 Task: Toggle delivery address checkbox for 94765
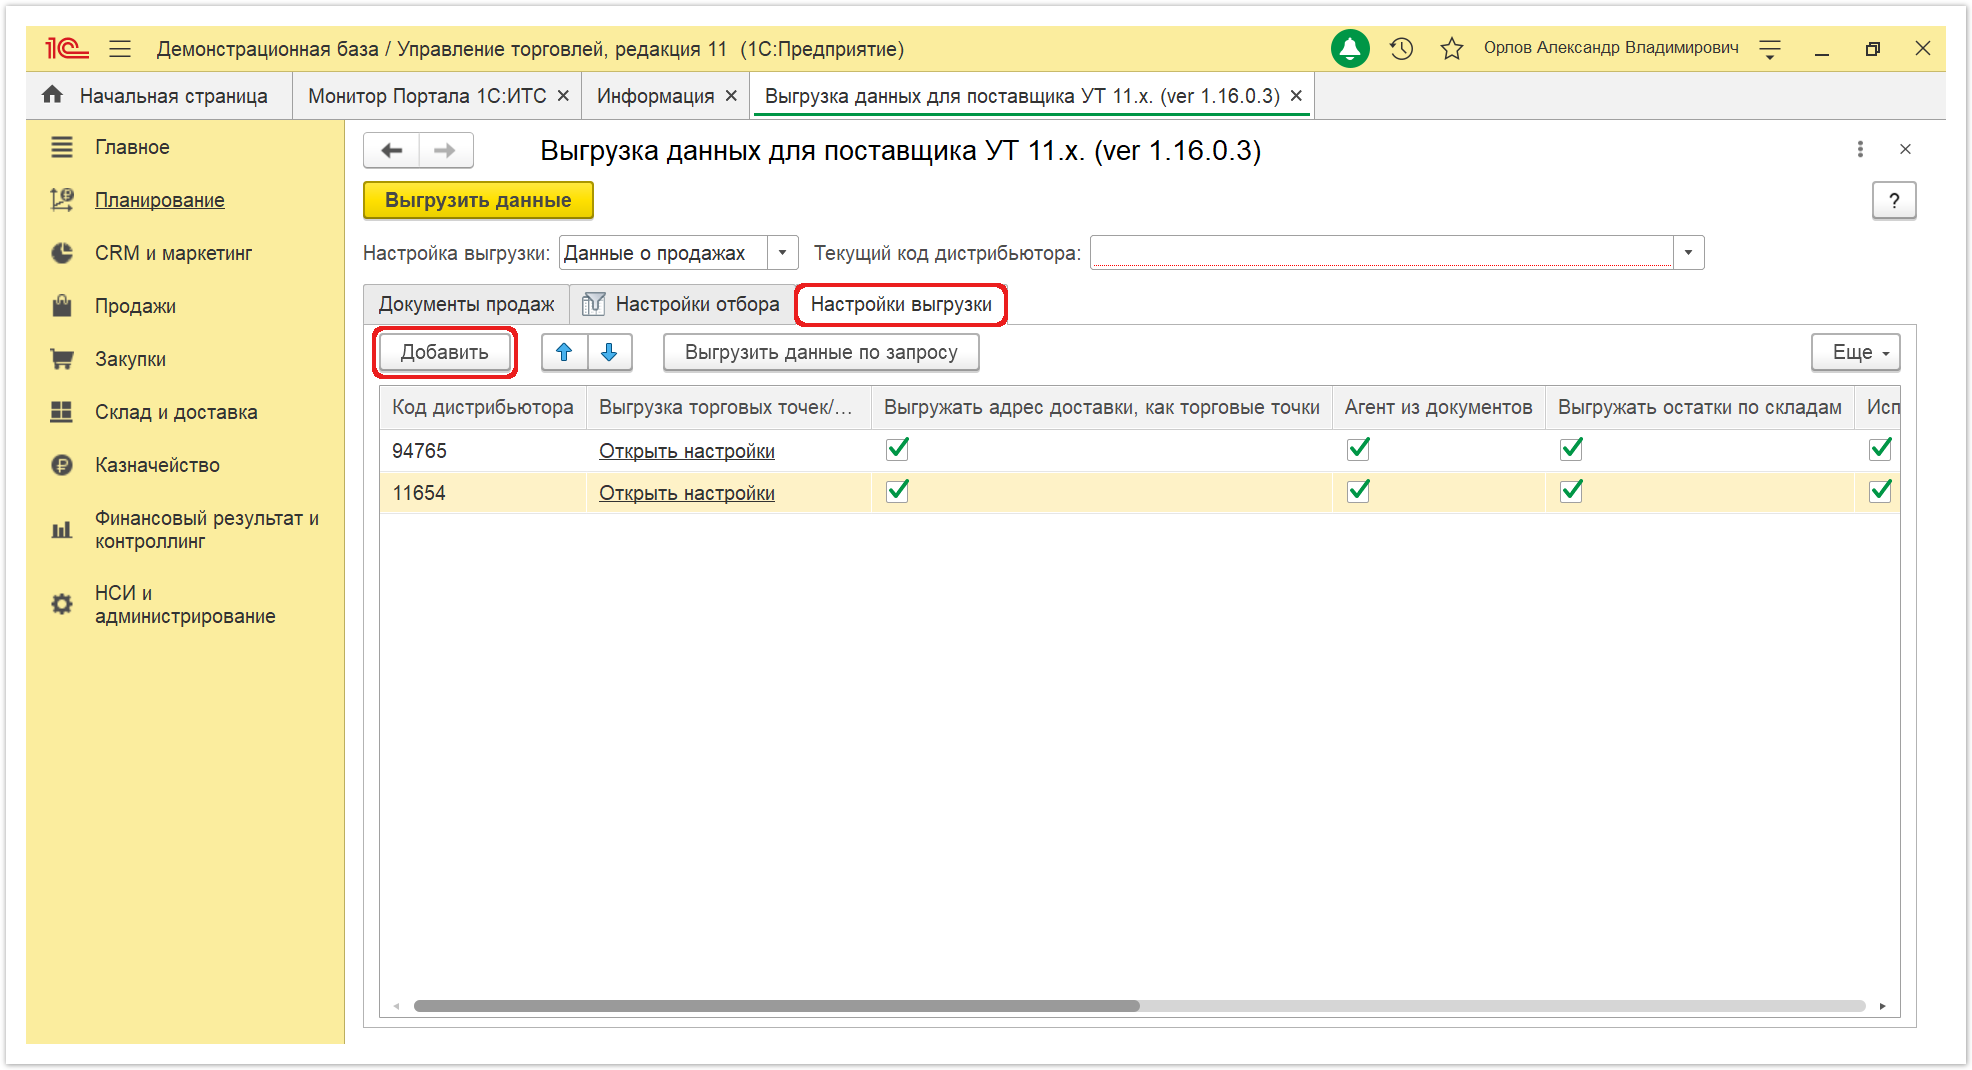pyautogui.click(x=898, y=449)
